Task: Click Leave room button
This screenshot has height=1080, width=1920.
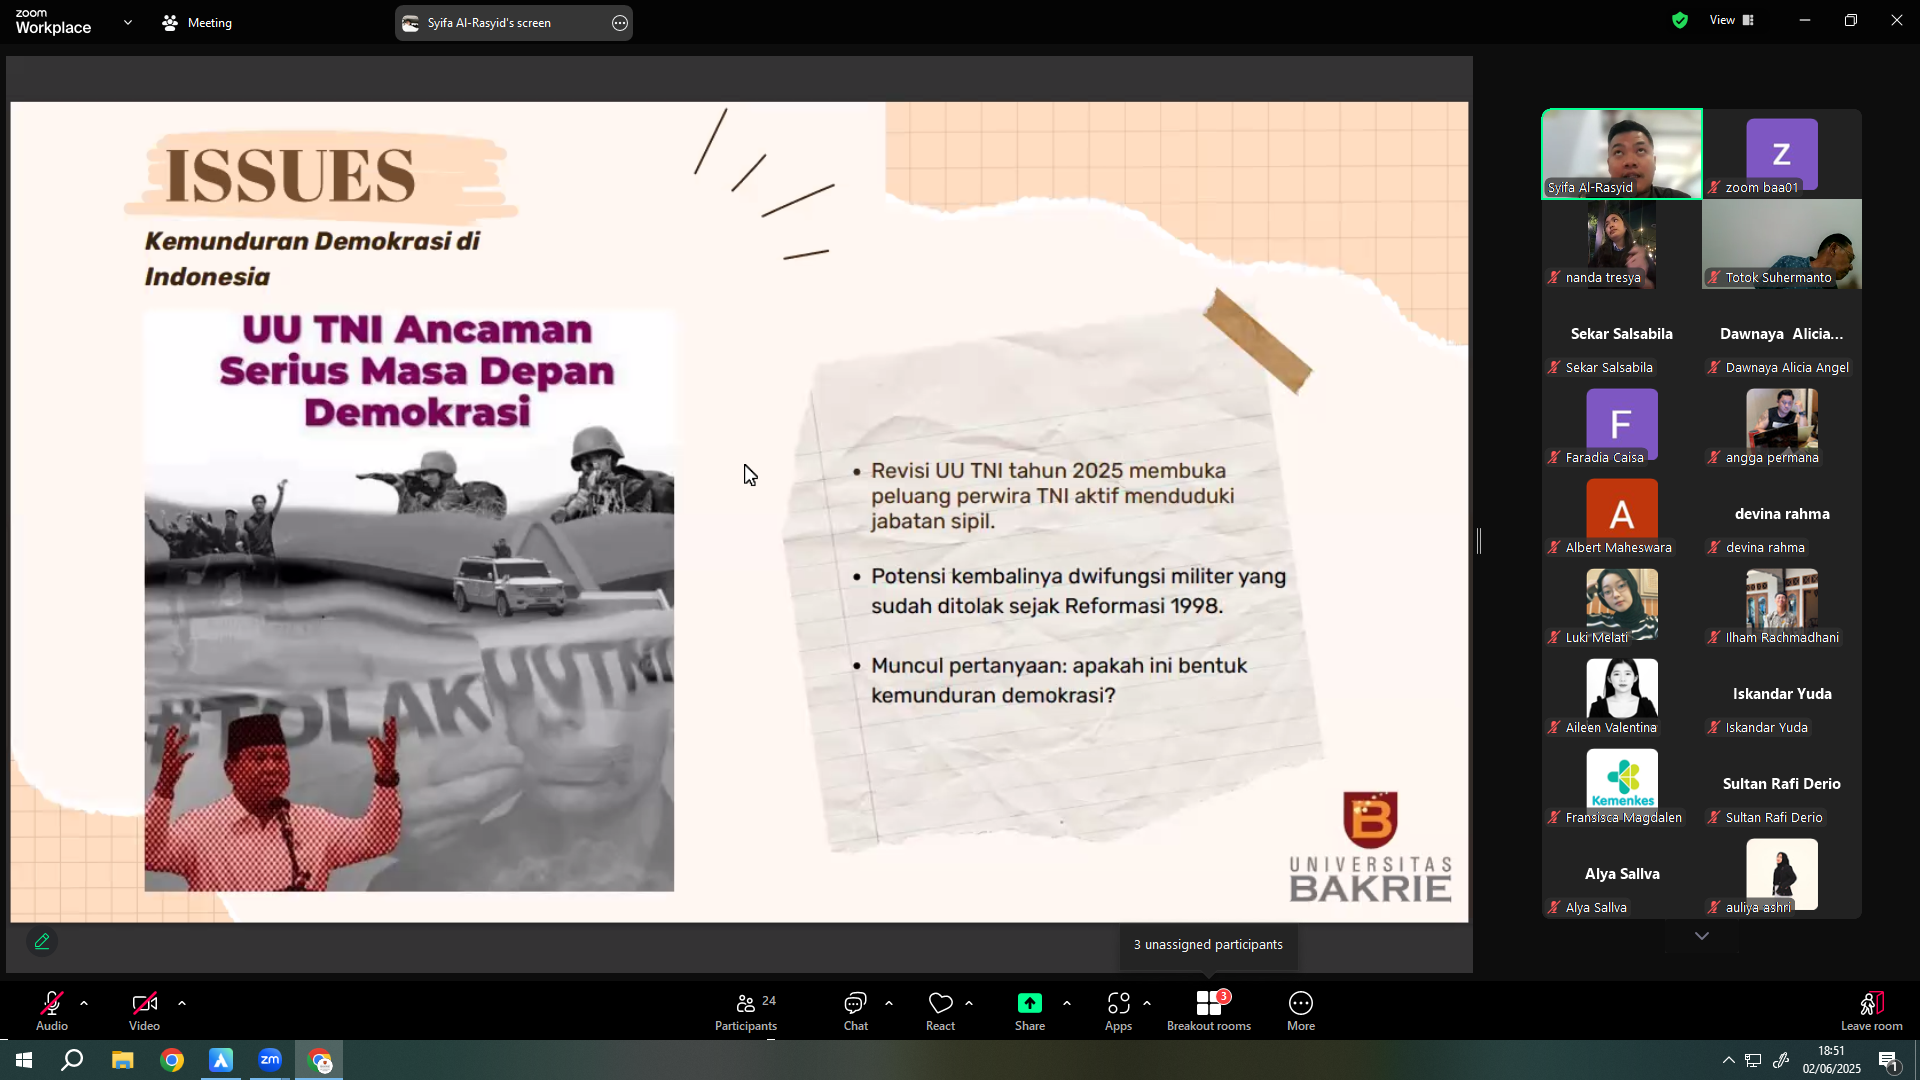Action: pos(1872,1011)
